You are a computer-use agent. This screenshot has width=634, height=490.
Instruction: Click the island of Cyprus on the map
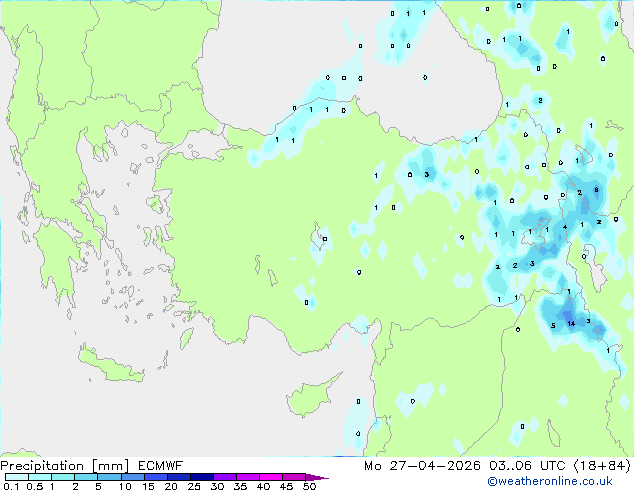311,396
